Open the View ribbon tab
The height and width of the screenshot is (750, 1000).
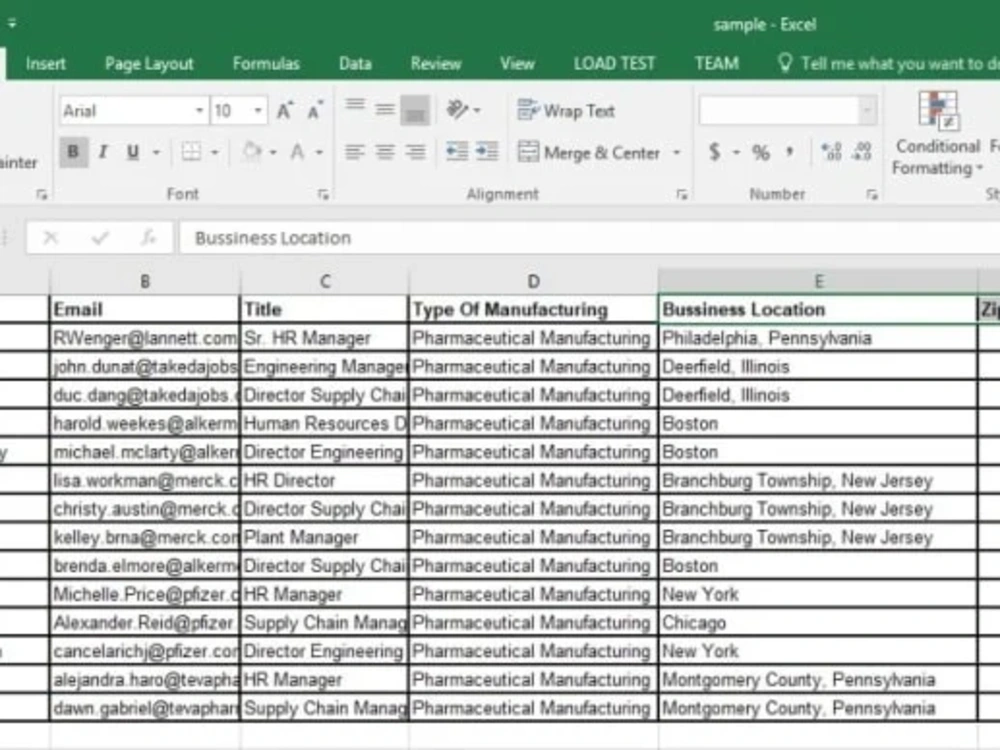click(x=517, y=63)
